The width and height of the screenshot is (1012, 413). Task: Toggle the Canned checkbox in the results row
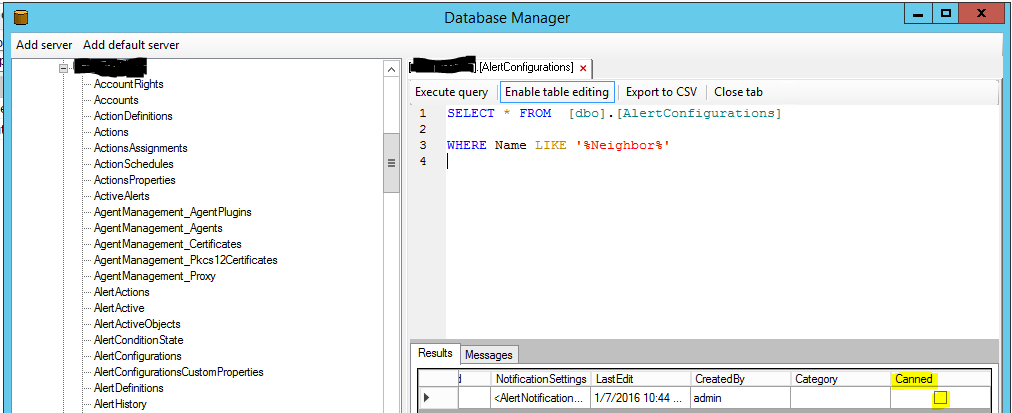coord(940,398)
